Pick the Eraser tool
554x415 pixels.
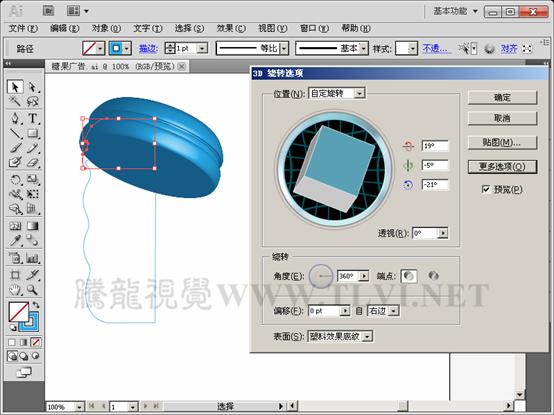point(32,162)
